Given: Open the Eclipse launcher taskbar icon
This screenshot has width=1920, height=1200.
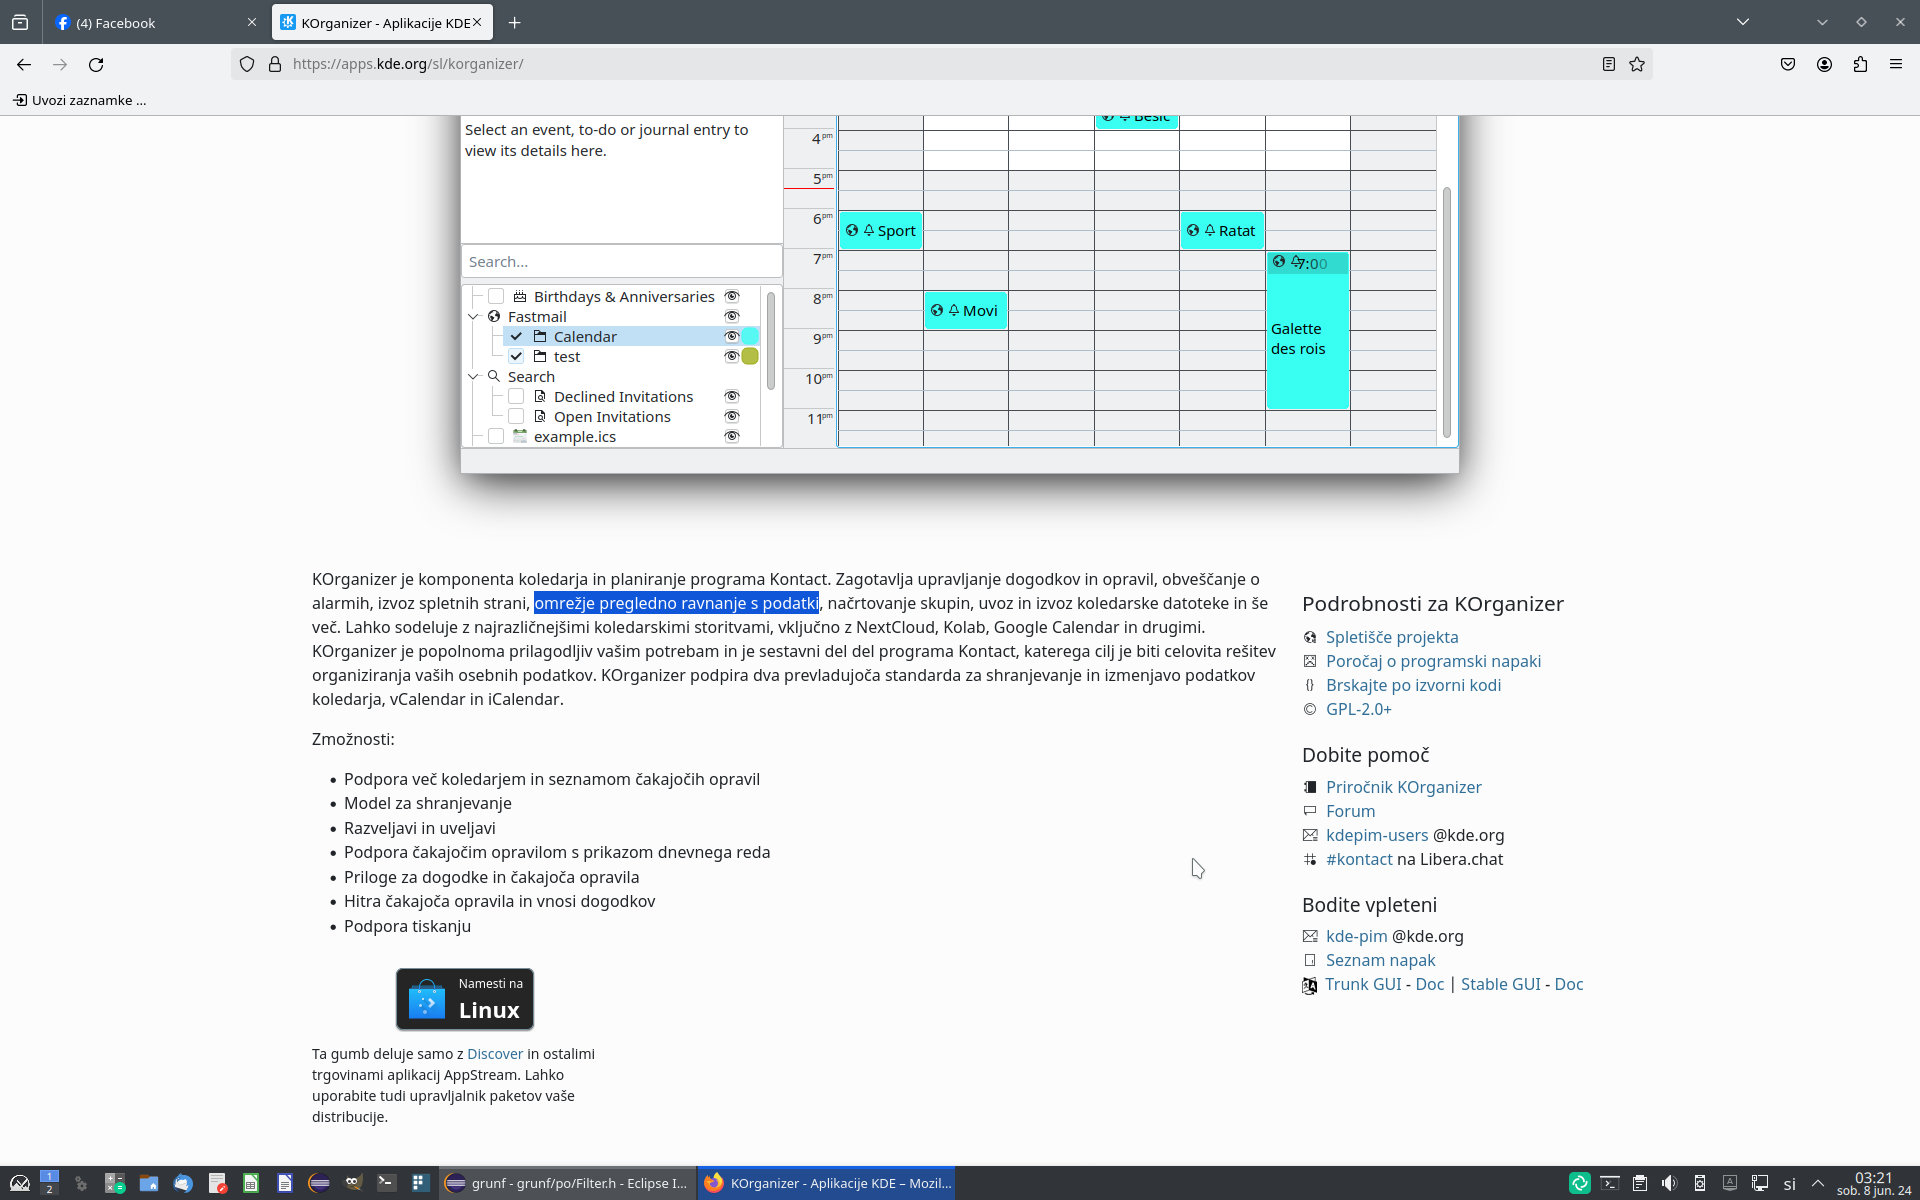Looking at the screenshot, I should [319, 1183].
